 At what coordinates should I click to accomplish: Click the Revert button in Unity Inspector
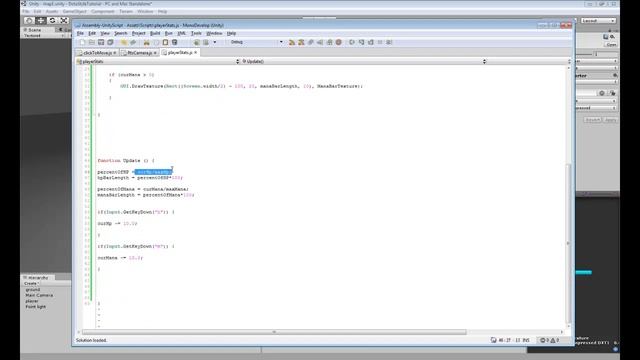[592, 120]
